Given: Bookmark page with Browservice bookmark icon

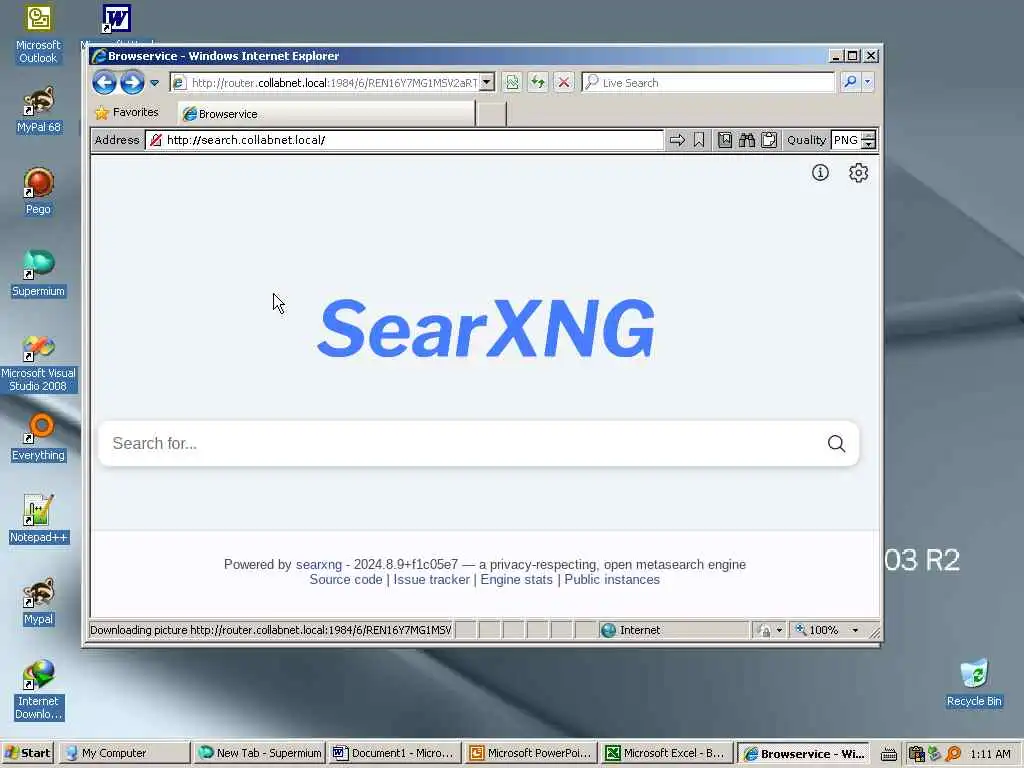Looking at the screenshot, I should click(x=699, y=140).
